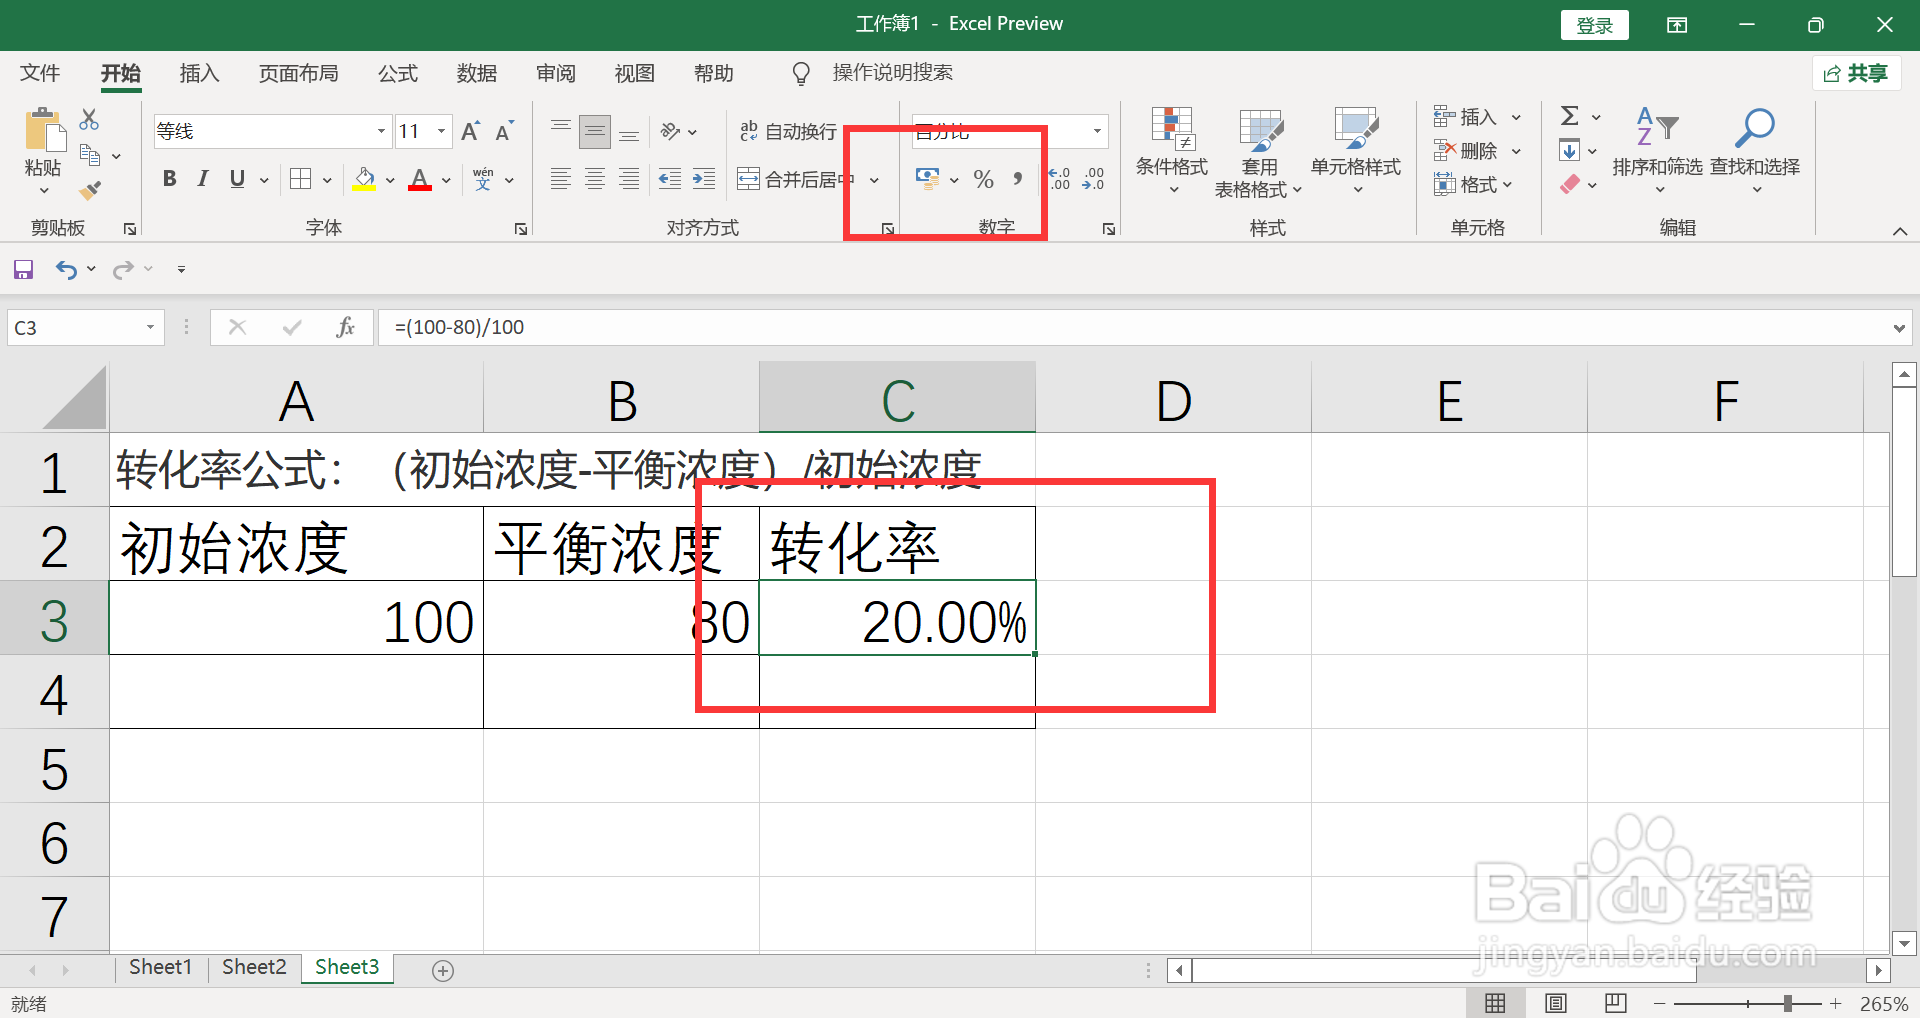Click the Paste icon

43,131
